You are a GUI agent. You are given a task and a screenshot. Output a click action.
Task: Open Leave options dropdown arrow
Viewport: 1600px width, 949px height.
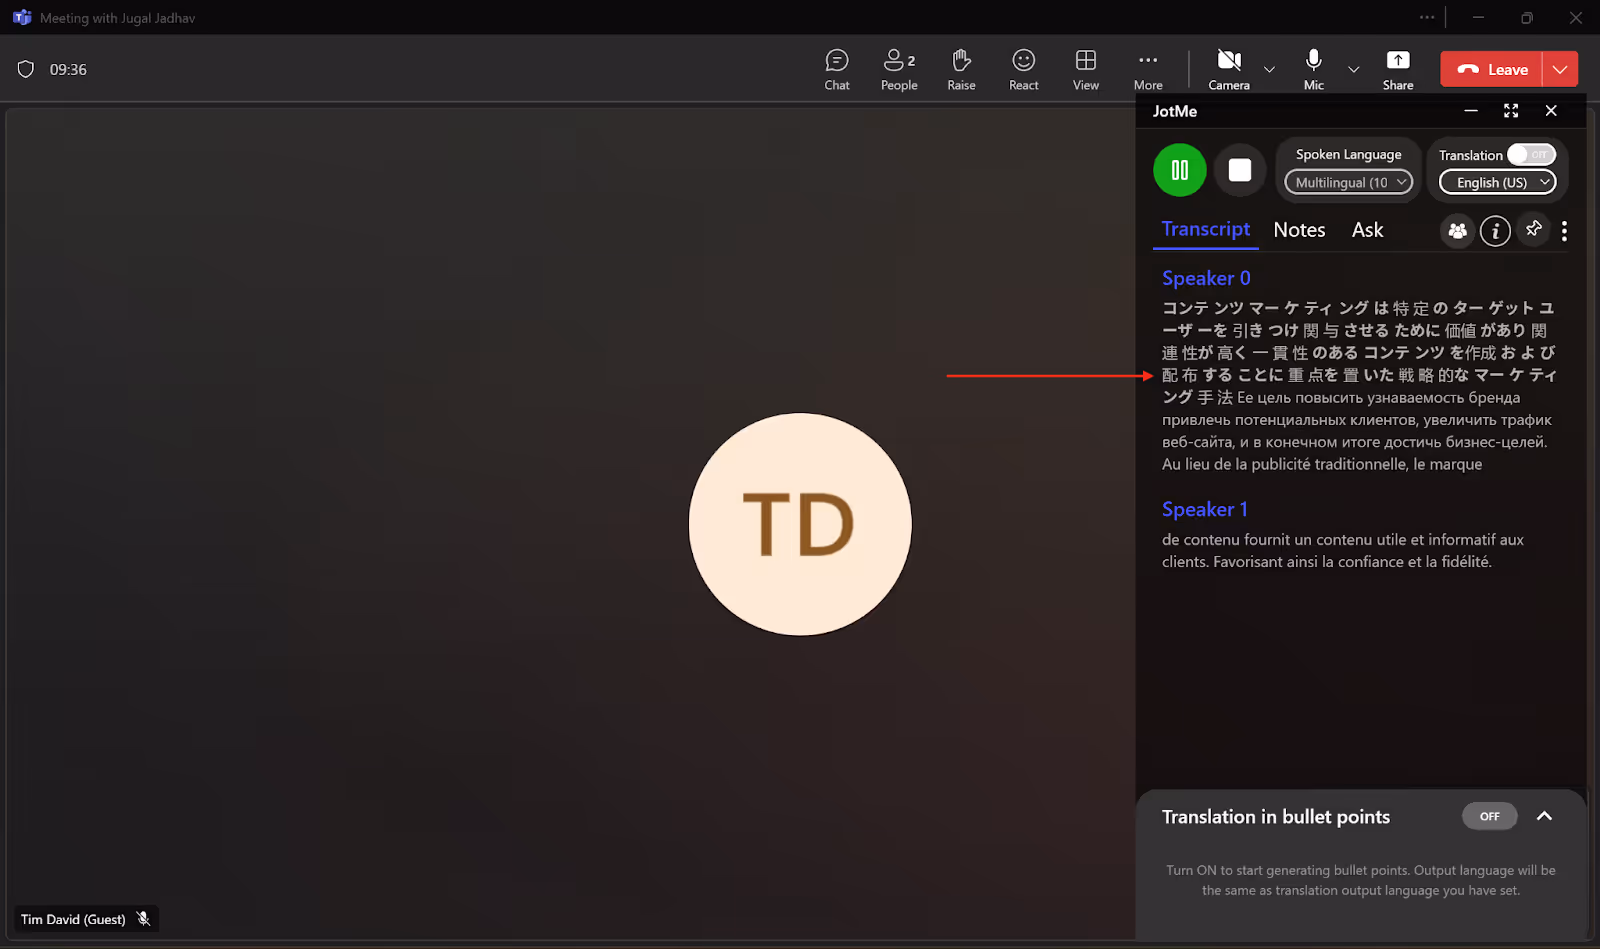tap(1560, 69)
